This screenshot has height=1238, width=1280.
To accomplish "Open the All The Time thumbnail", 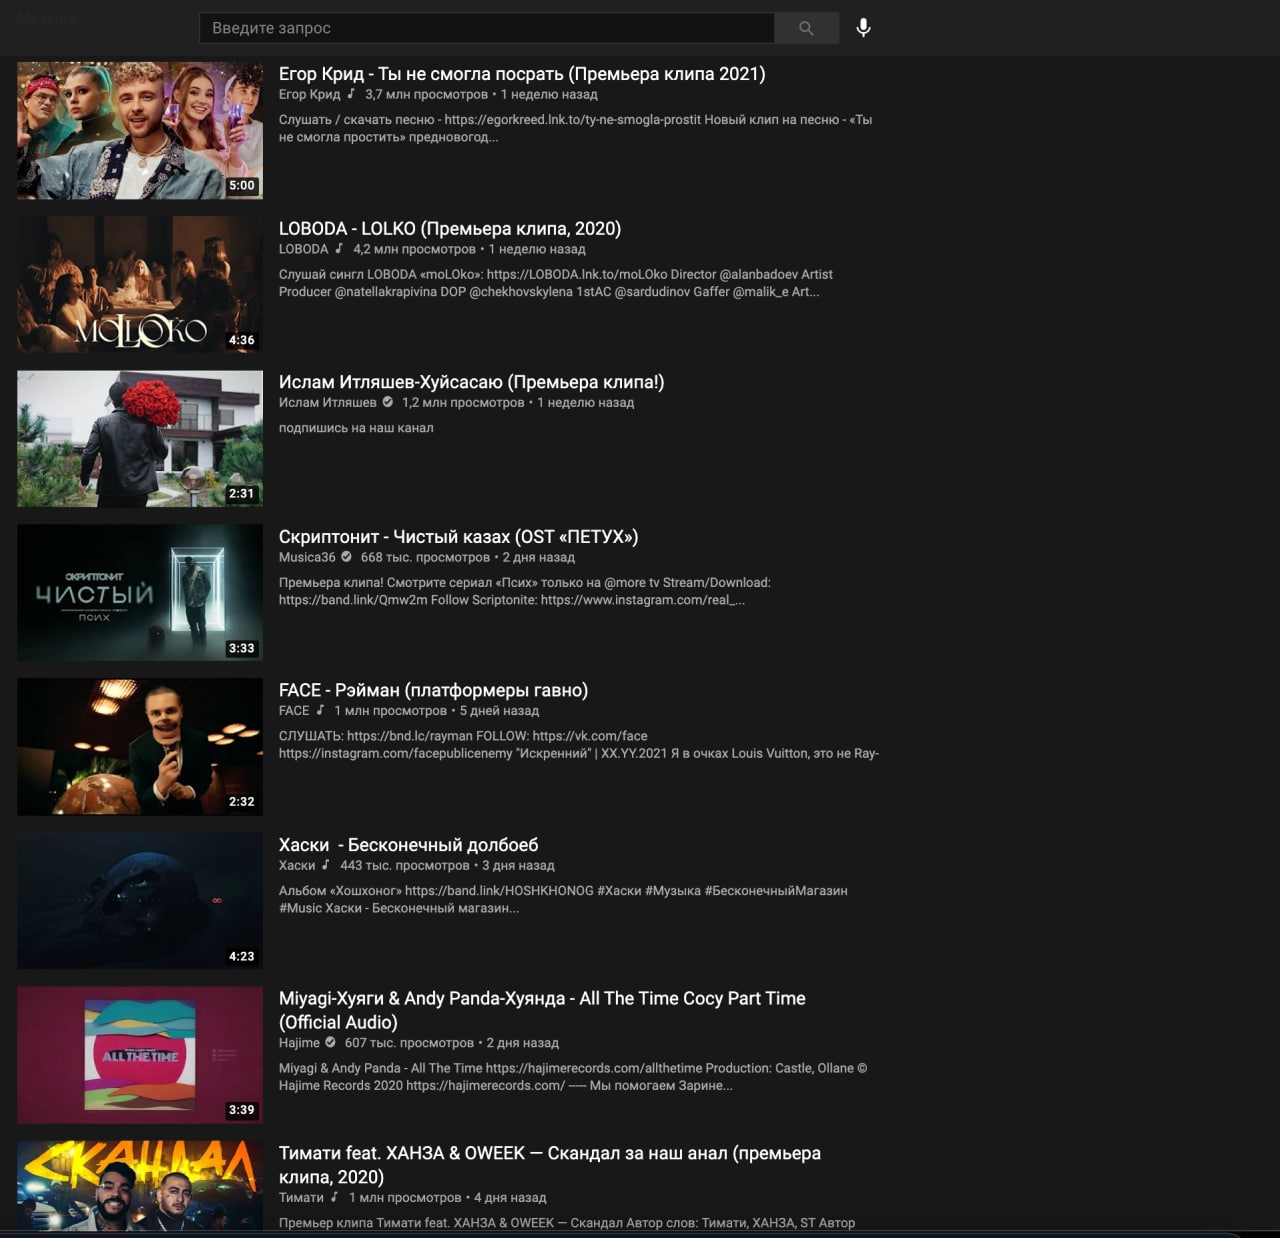I will 140,1055.
